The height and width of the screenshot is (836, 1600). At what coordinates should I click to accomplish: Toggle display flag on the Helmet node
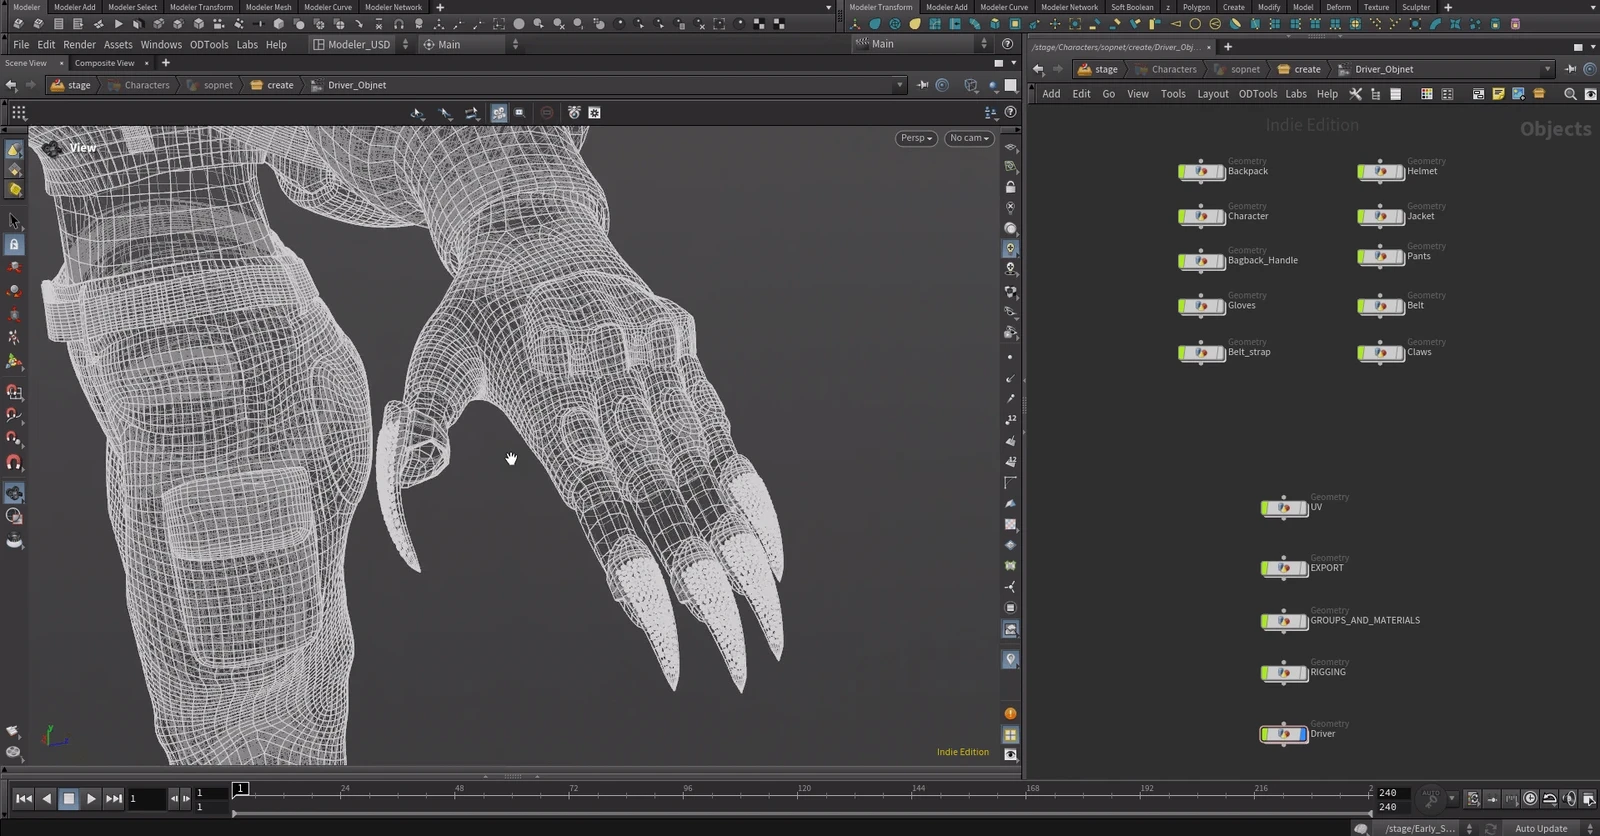[1400, 172]
